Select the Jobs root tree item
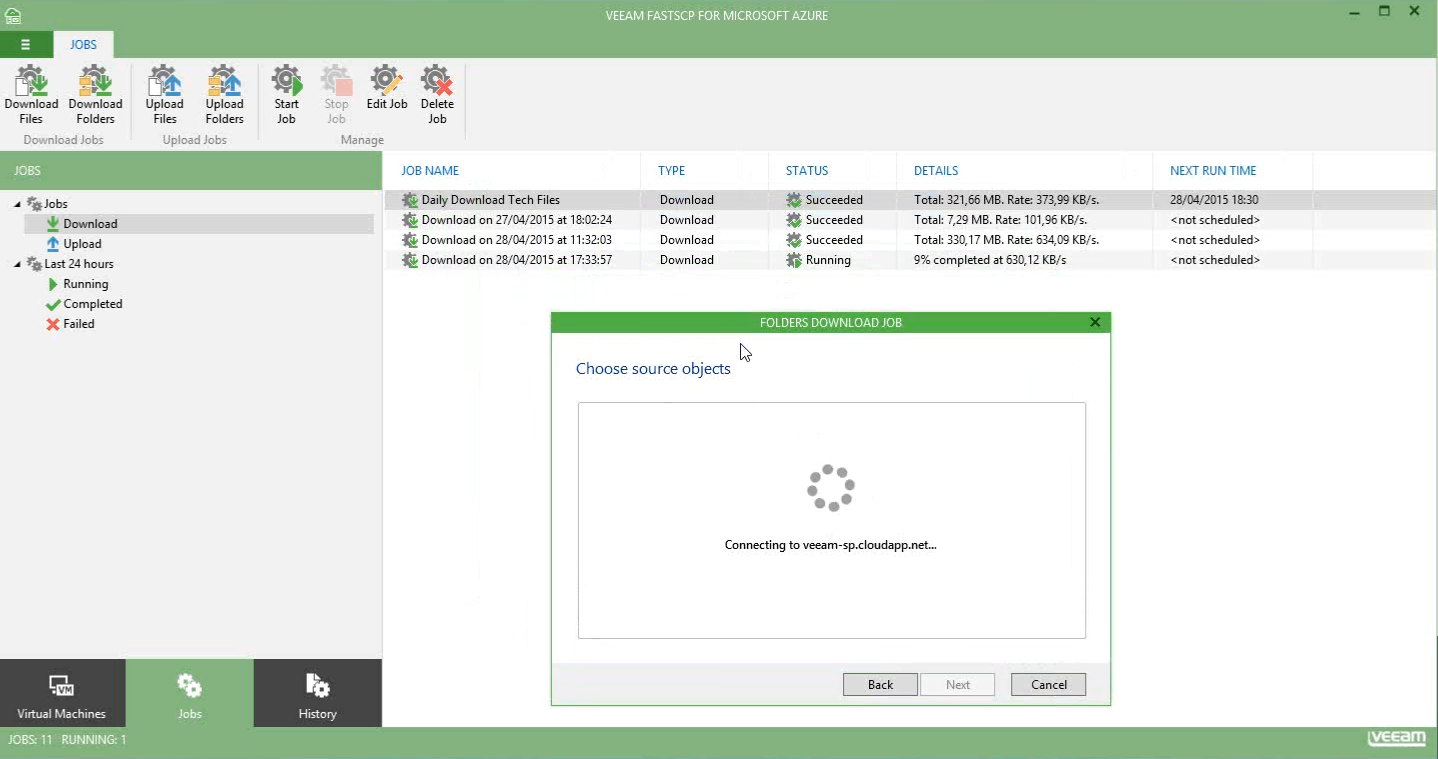The image size is (1438, 759). 56,204
